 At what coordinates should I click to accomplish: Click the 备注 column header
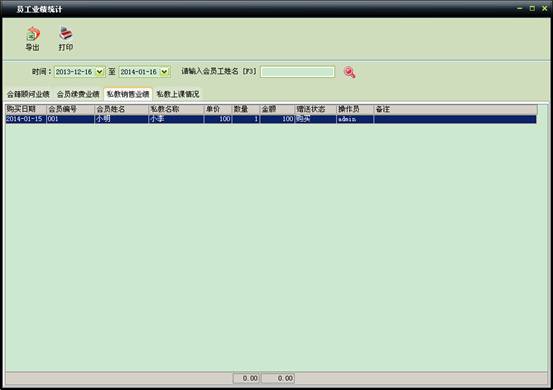tap(455, 109)
